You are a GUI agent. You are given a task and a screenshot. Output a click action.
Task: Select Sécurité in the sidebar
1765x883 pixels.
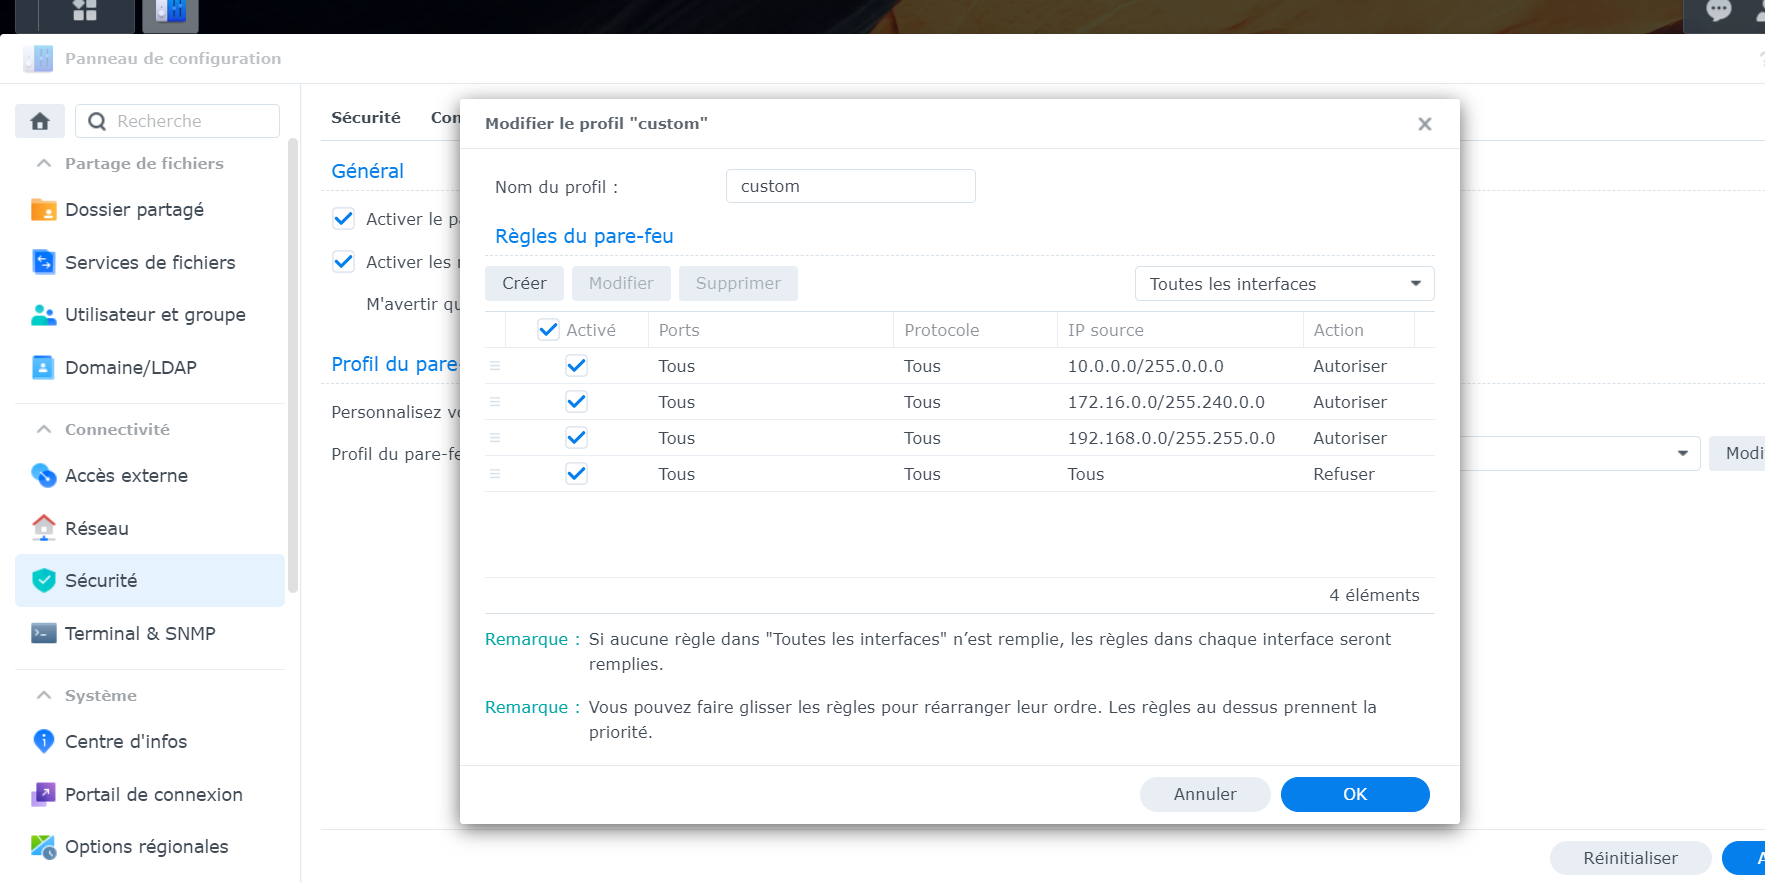tap(150, 581)
